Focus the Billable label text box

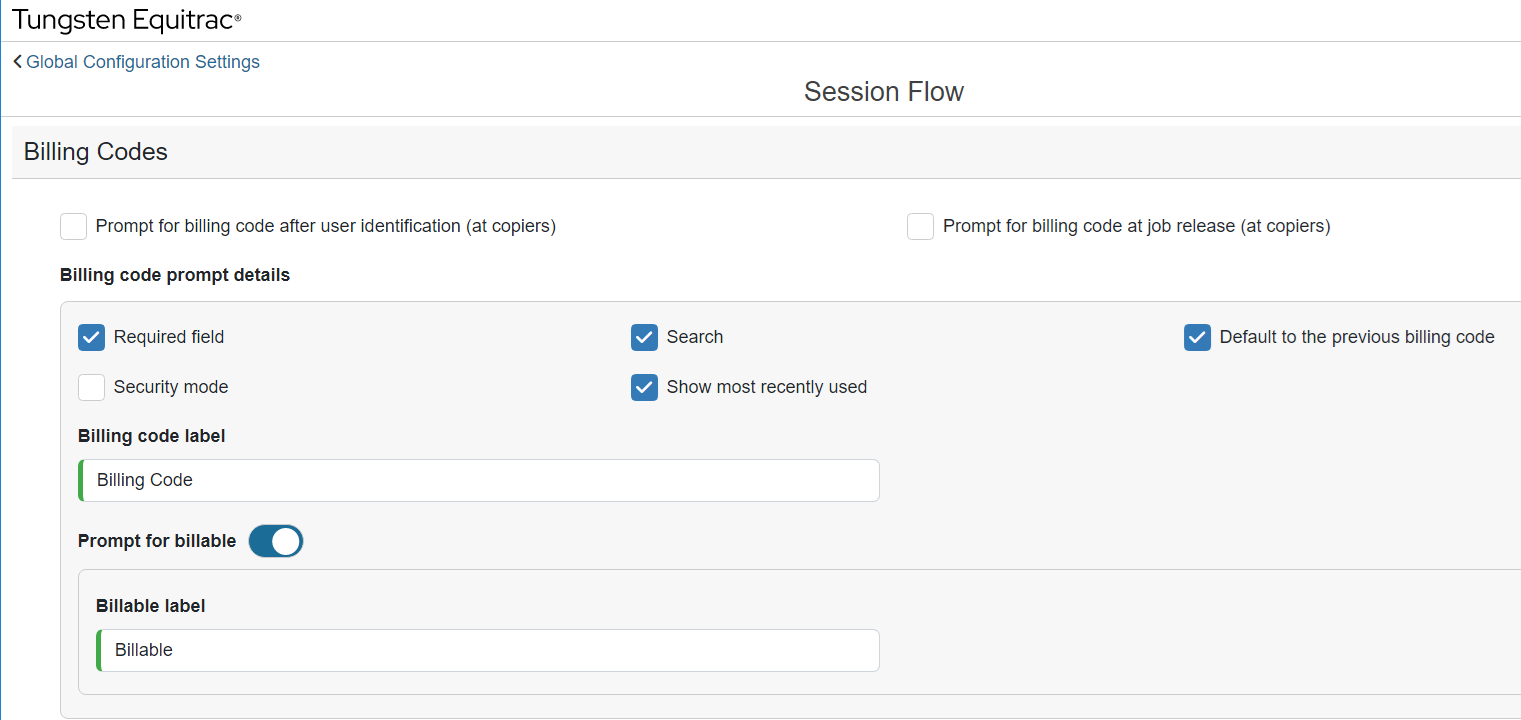pos(490,651)
